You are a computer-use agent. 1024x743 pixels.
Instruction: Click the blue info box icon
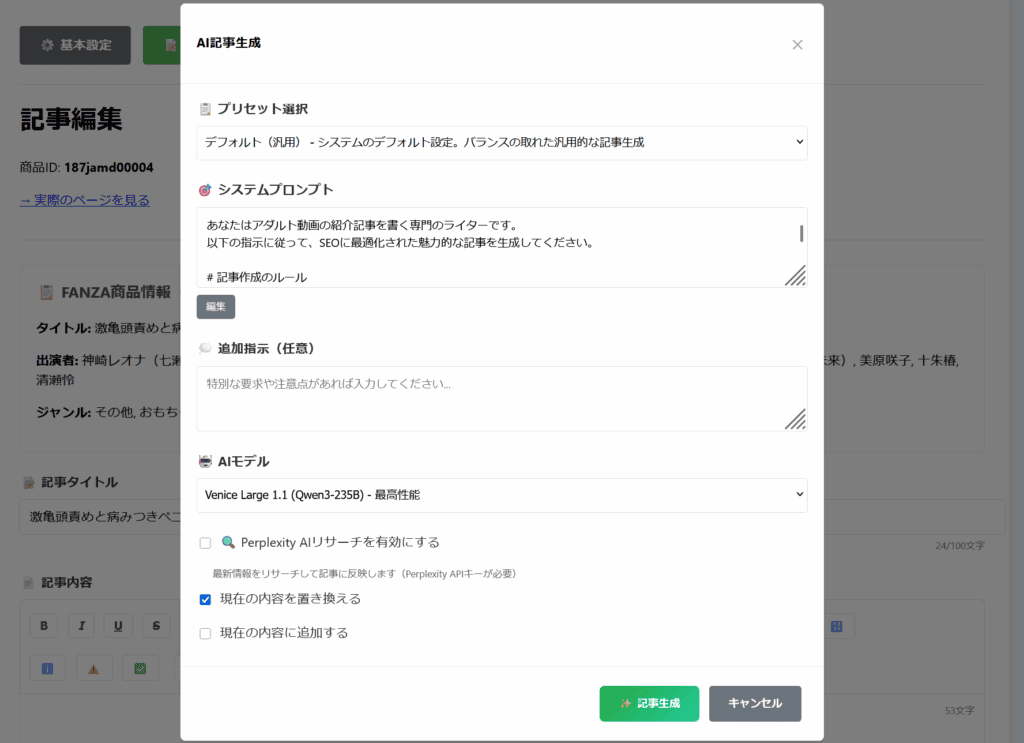[x=47, y=668]
